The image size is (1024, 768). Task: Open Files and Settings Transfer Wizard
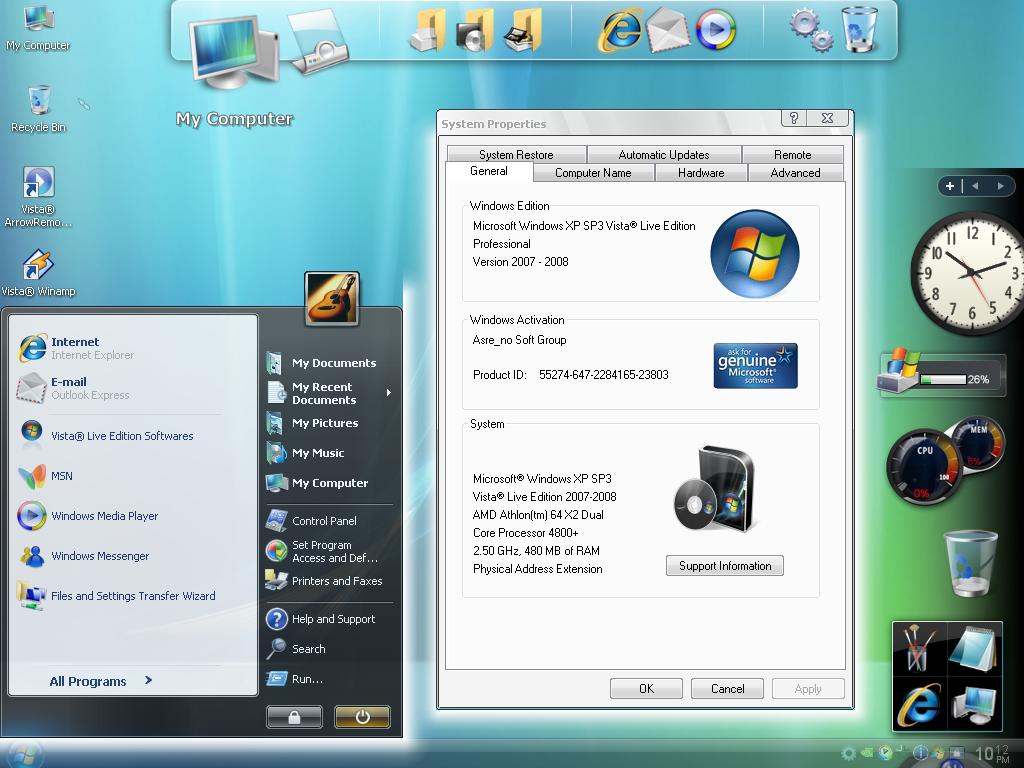pos(116,596)
